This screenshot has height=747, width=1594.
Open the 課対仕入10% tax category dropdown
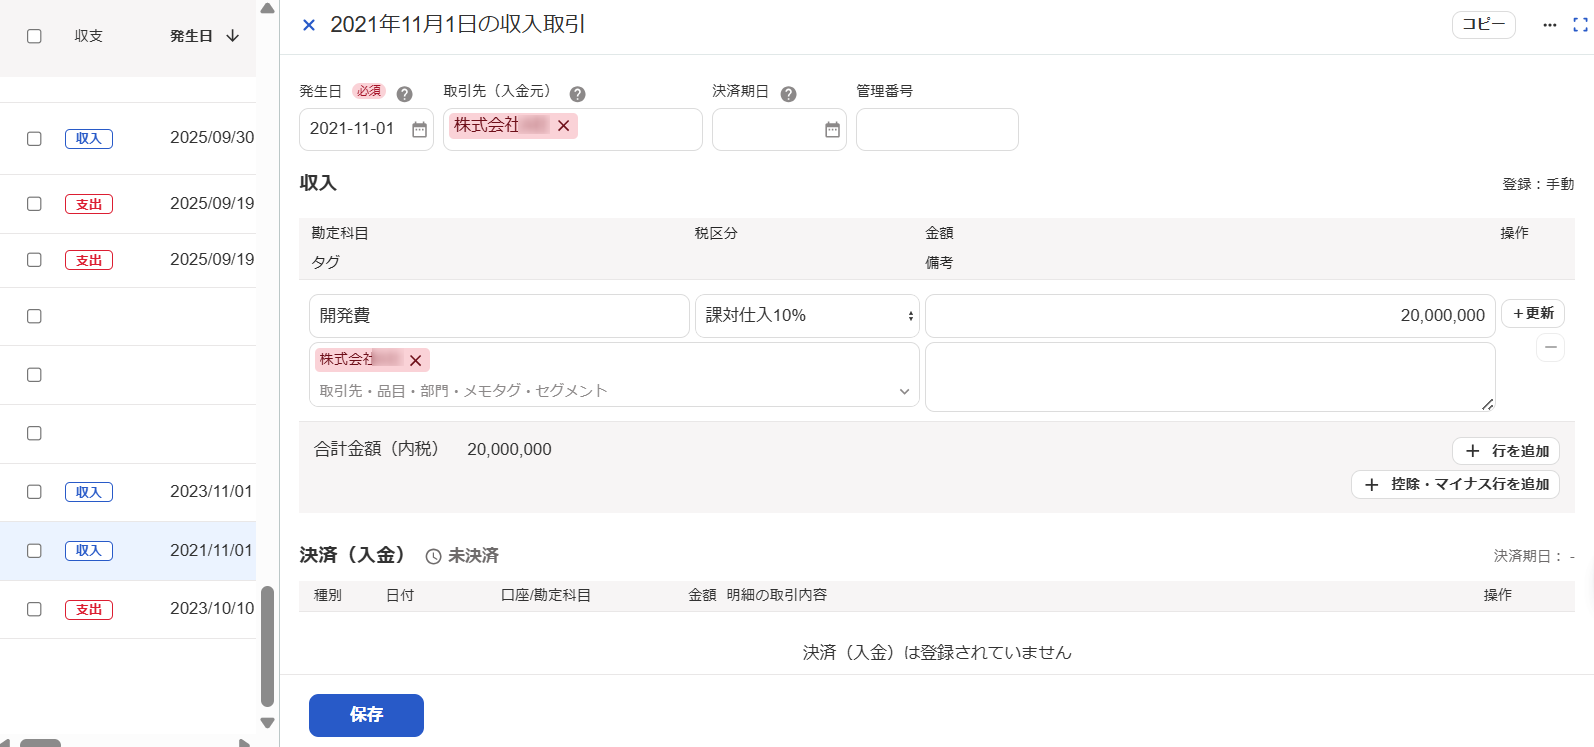coord(807,316)
